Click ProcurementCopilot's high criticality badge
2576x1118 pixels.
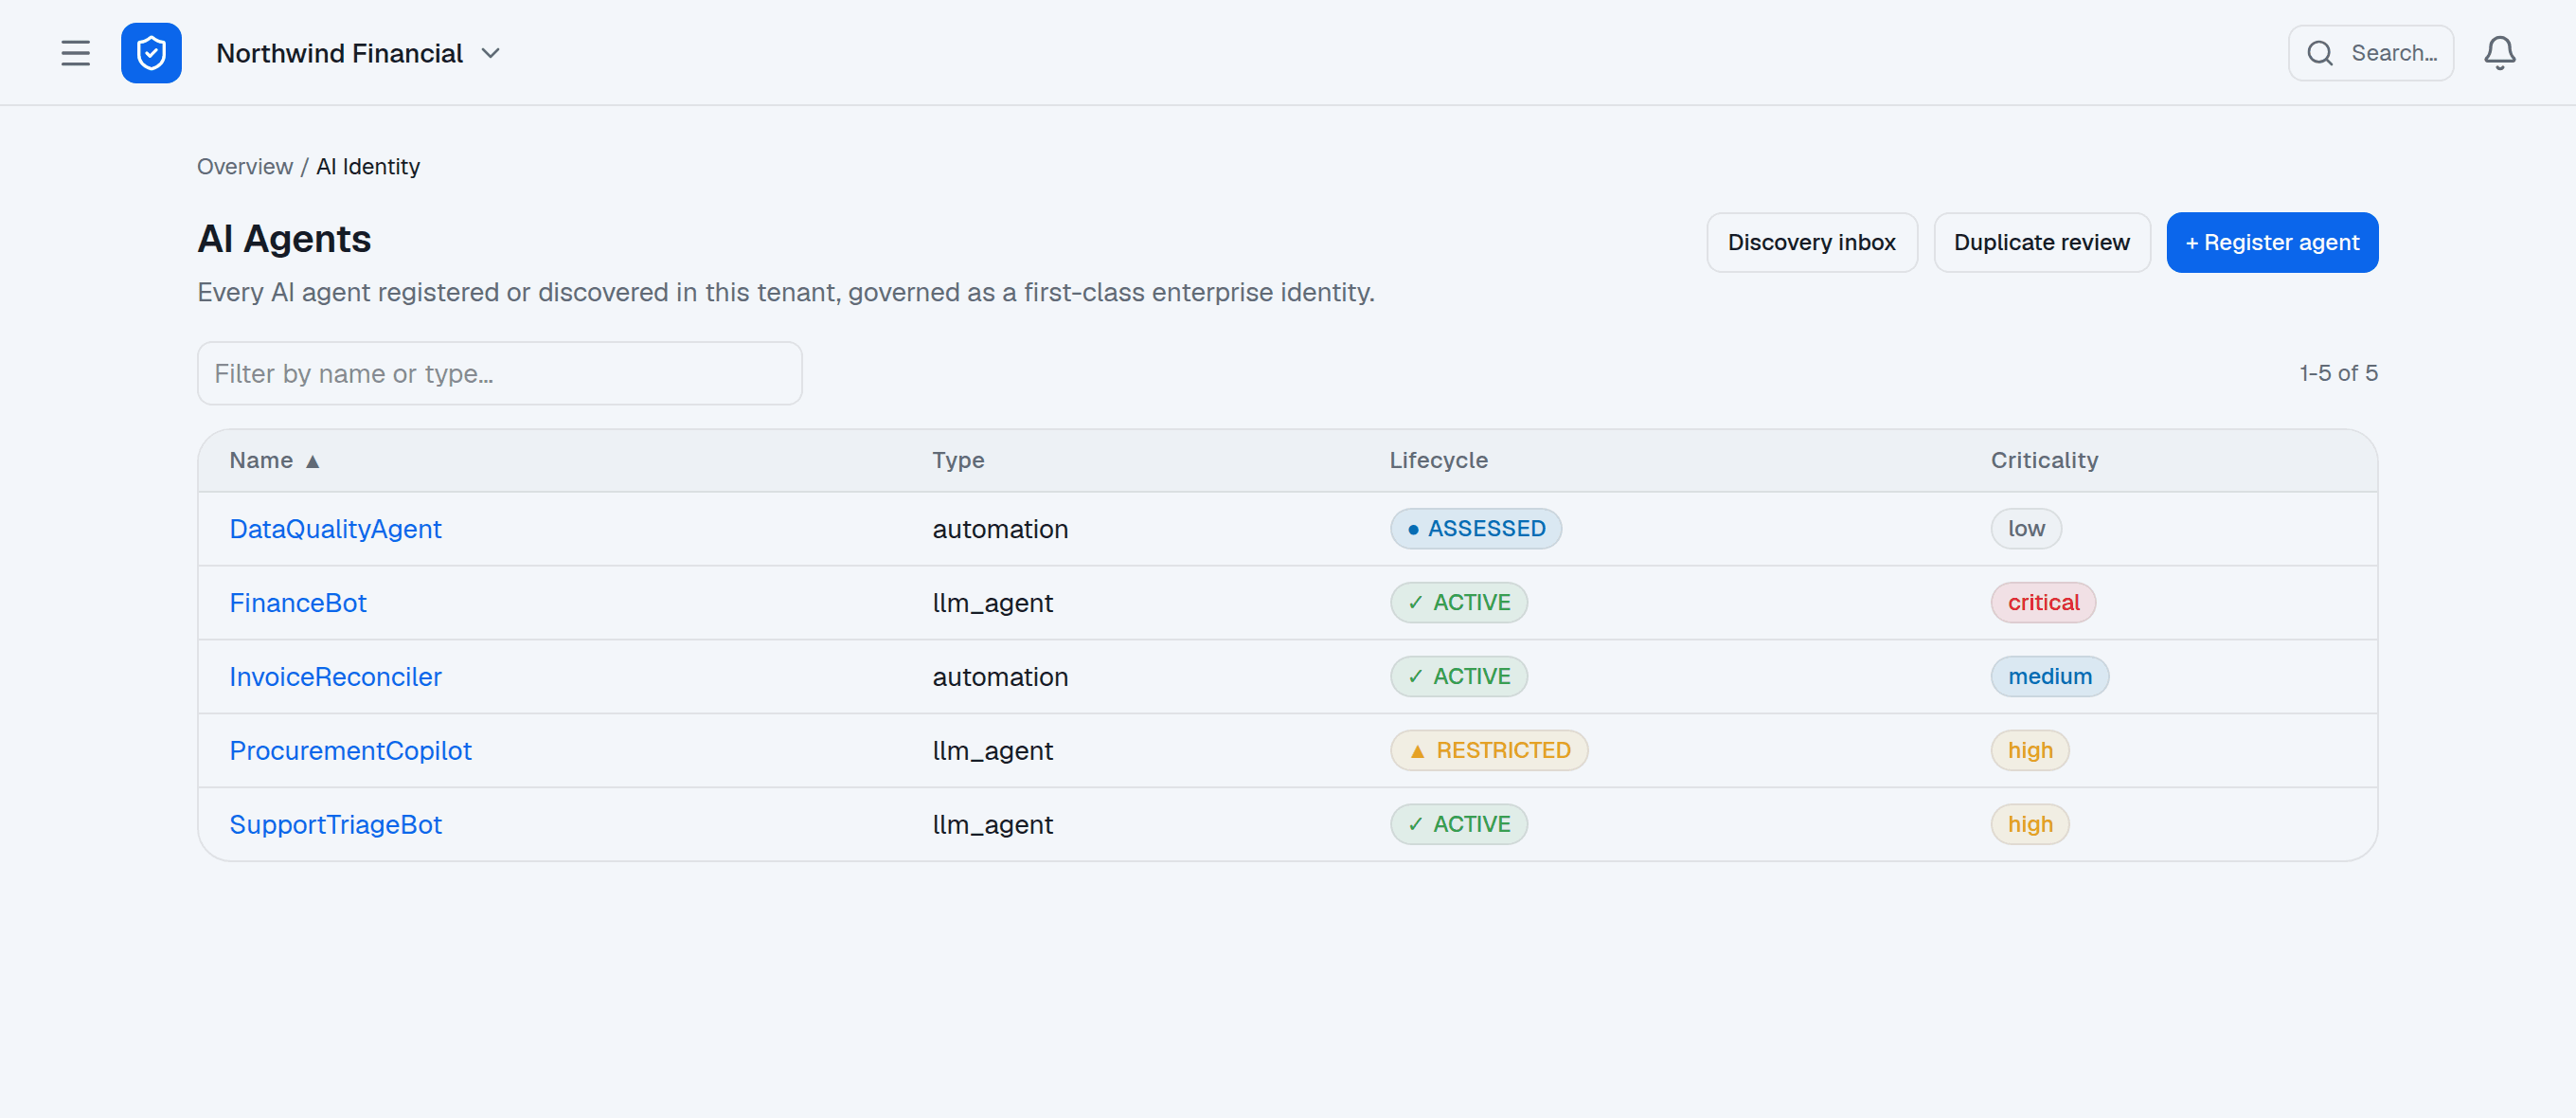pos(2029,751)
